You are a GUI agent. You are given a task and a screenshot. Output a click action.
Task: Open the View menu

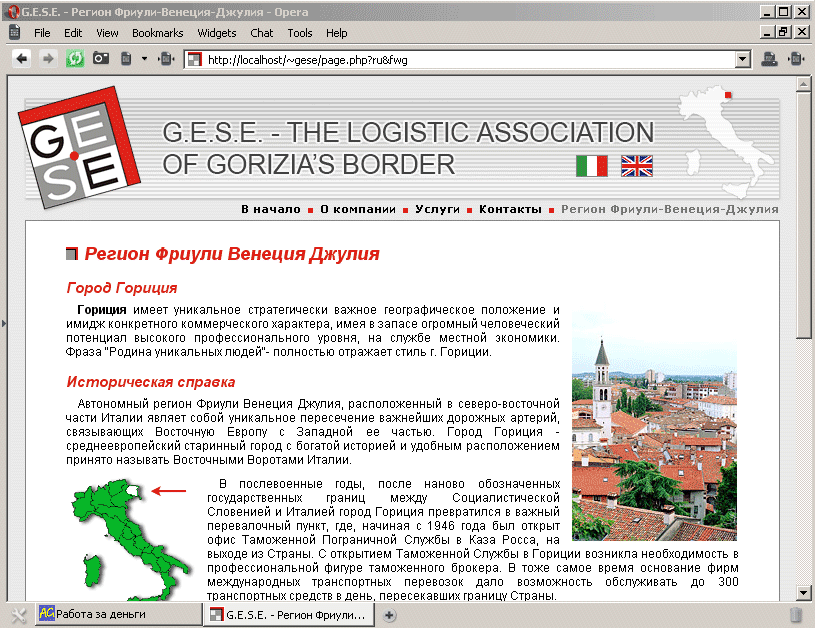[107, 33]
